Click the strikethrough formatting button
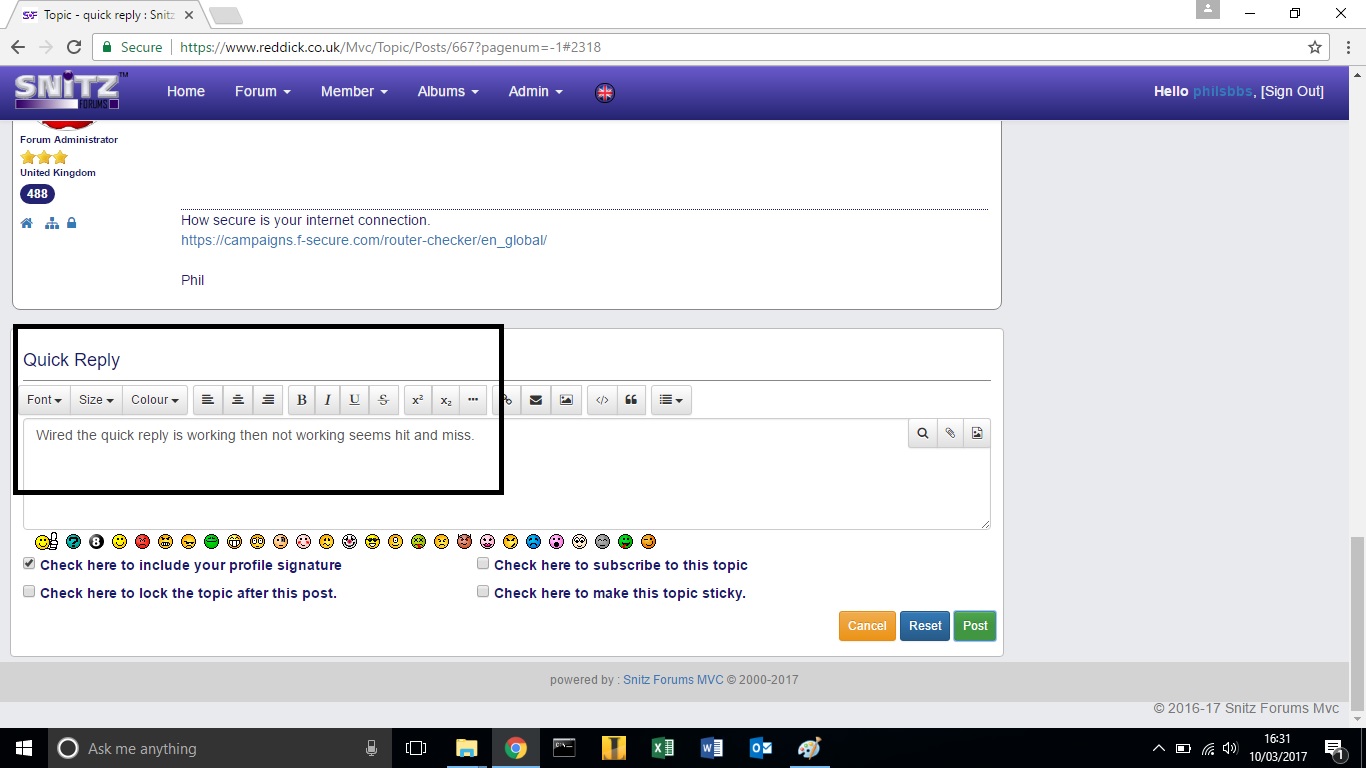 click(384, 400)
